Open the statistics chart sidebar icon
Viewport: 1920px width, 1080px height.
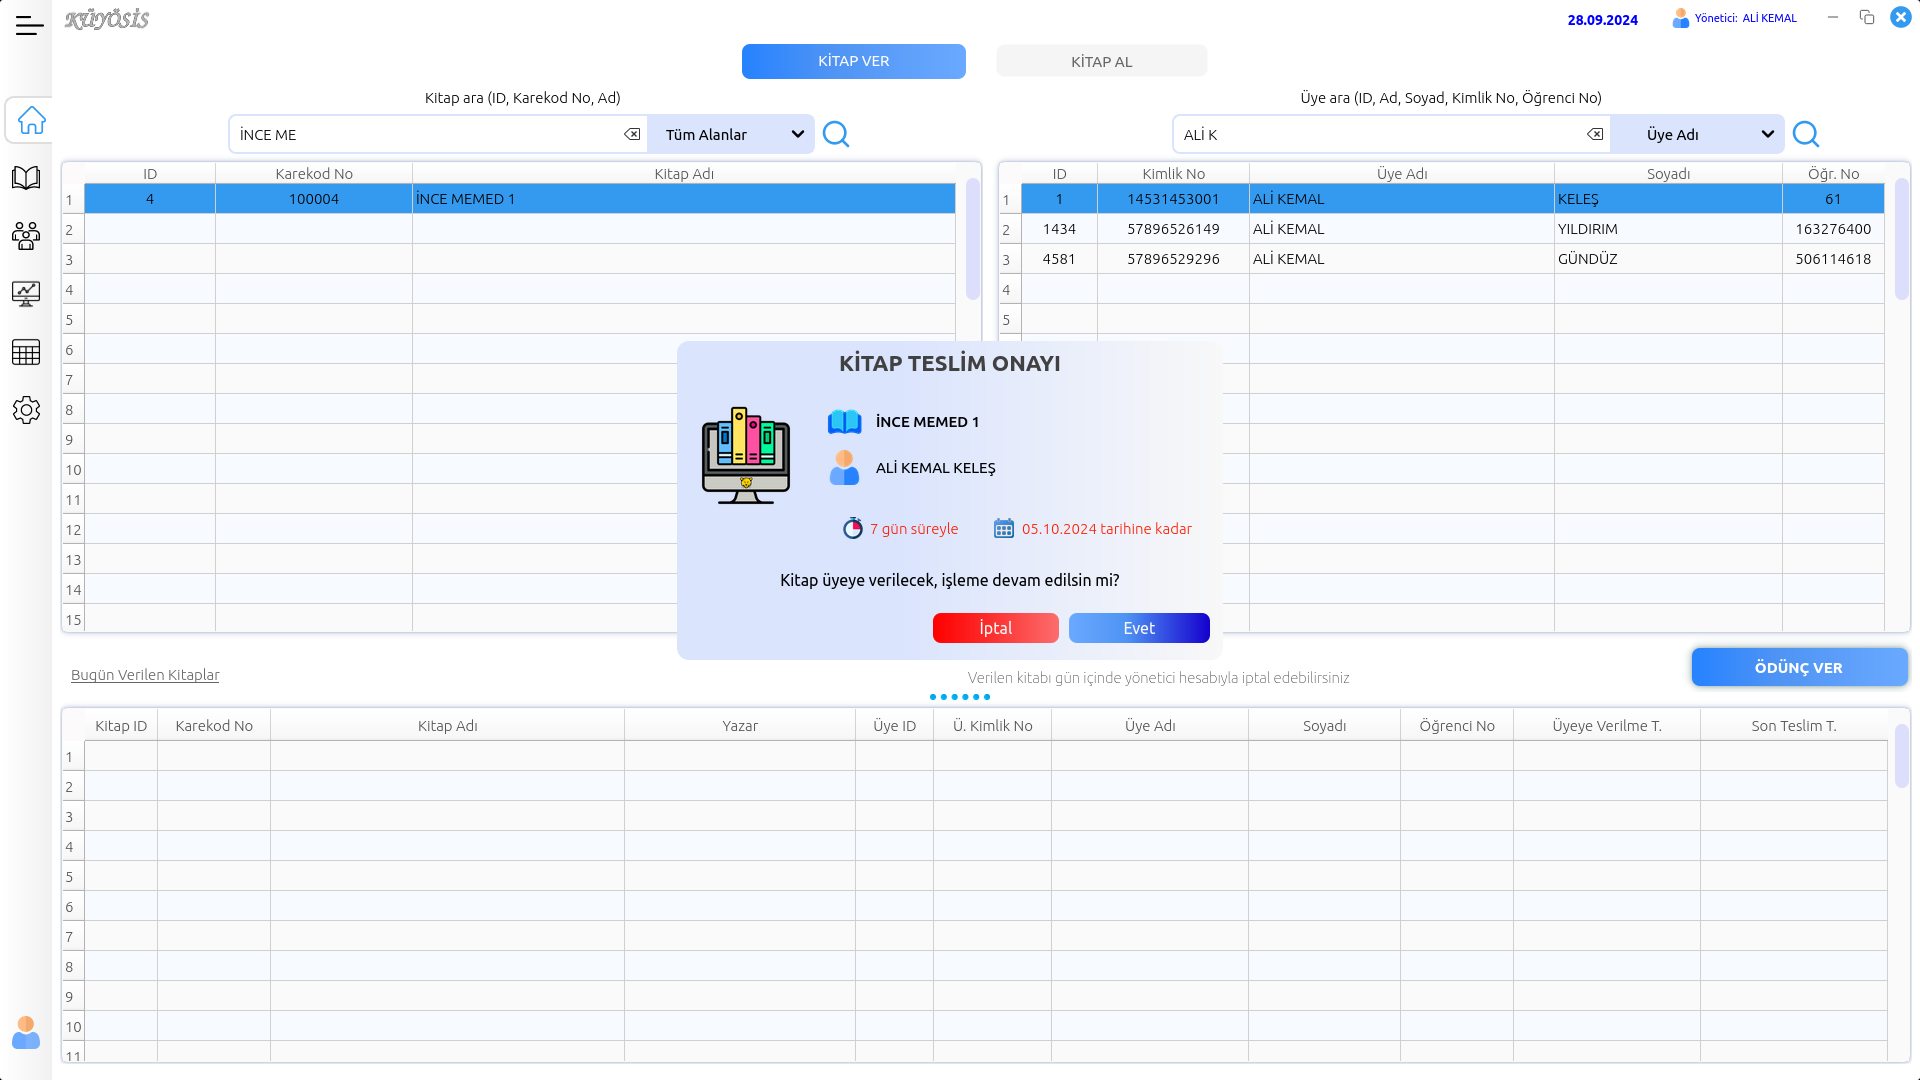tap(26, 294)
